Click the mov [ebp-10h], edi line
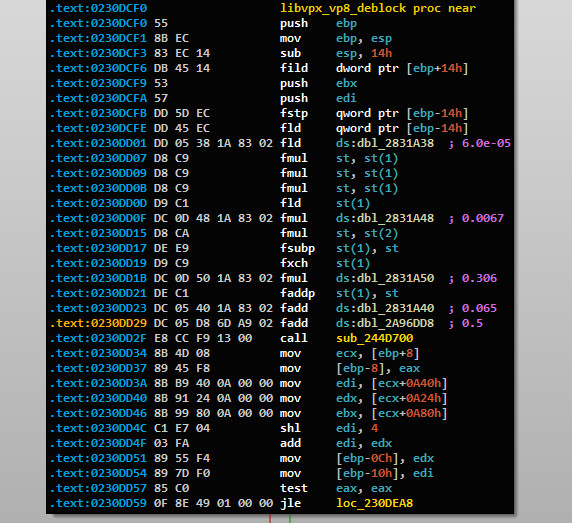Screen dimensions: 572x523 [x=357, y=473]
